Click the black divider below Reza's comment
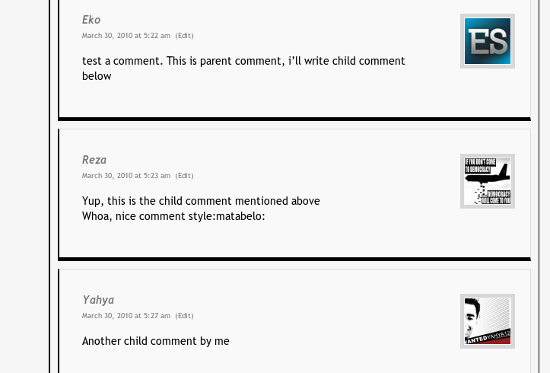The image size is (550, 373). [x=295, y=259]
